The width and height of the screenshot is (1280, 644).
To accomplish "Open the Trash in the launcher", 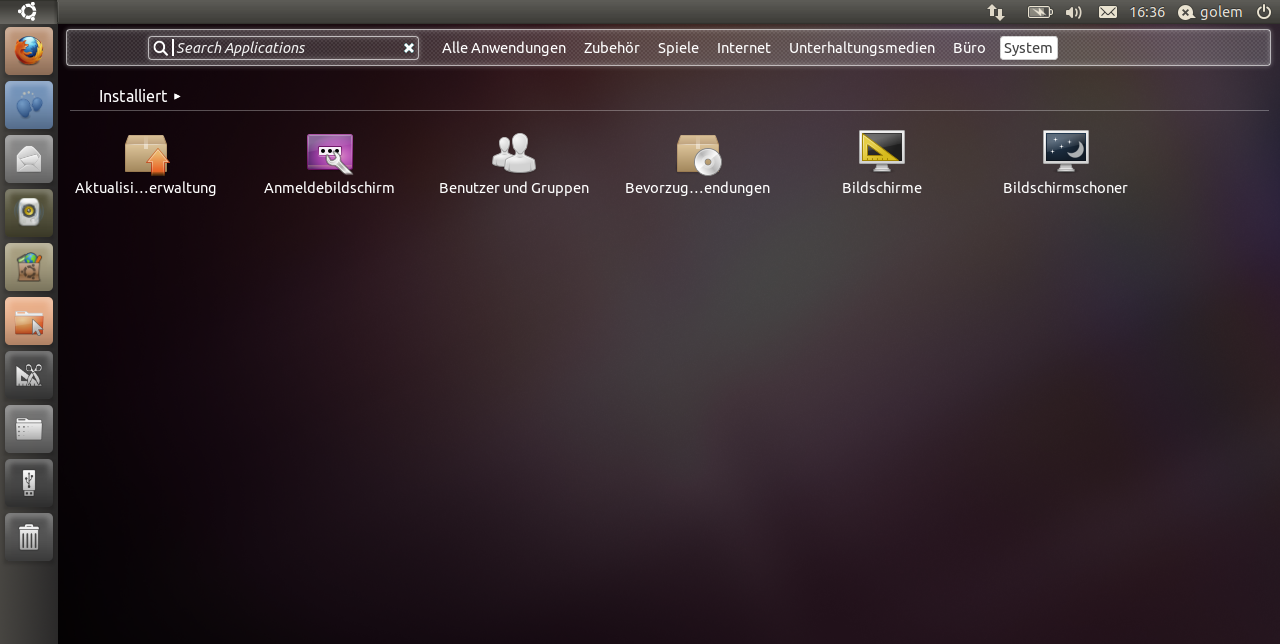I will point(29,537).
